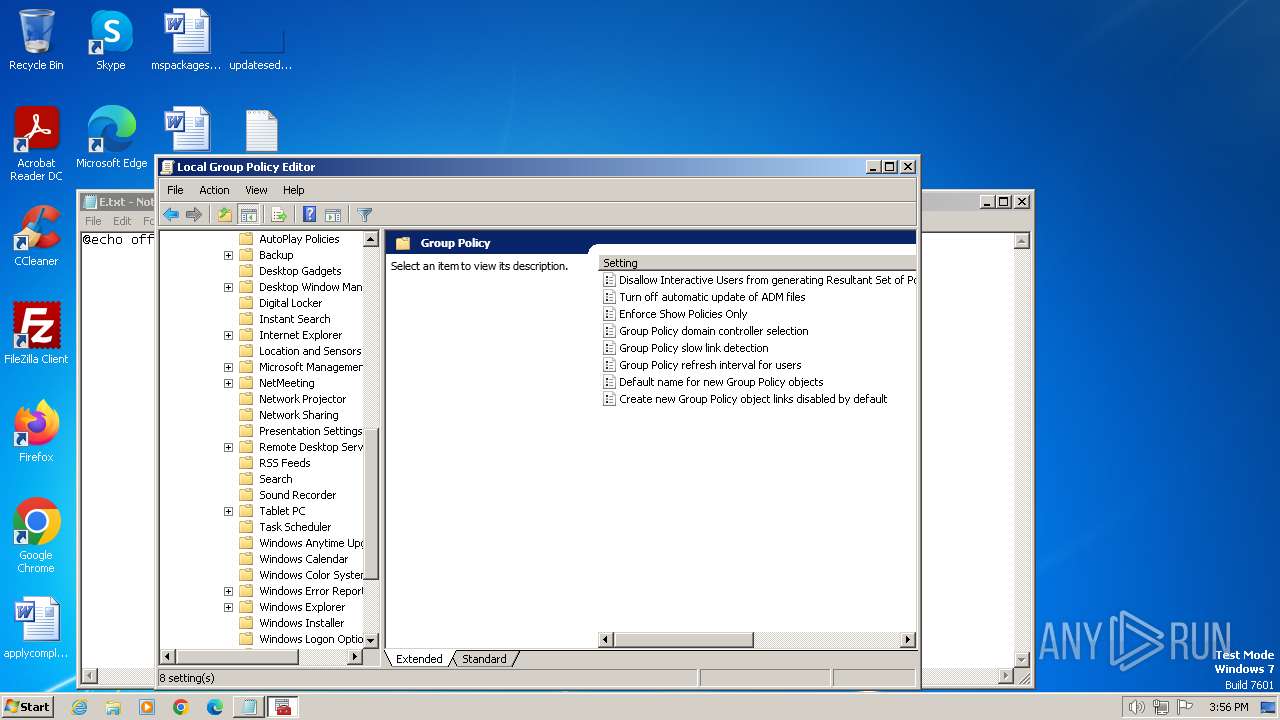Screen dimensions: 1280x720
Task: Open Internet Explorer from the taskbar
Action: (80, 707)
